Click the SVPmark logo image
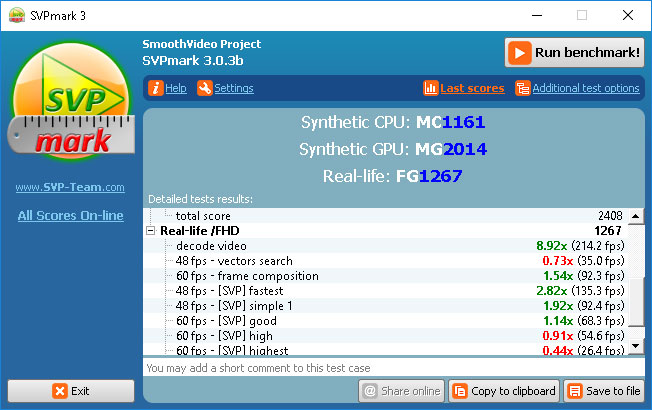Image resolution: width=652 pixels, height=410 pixels. (x=71, y=101)
